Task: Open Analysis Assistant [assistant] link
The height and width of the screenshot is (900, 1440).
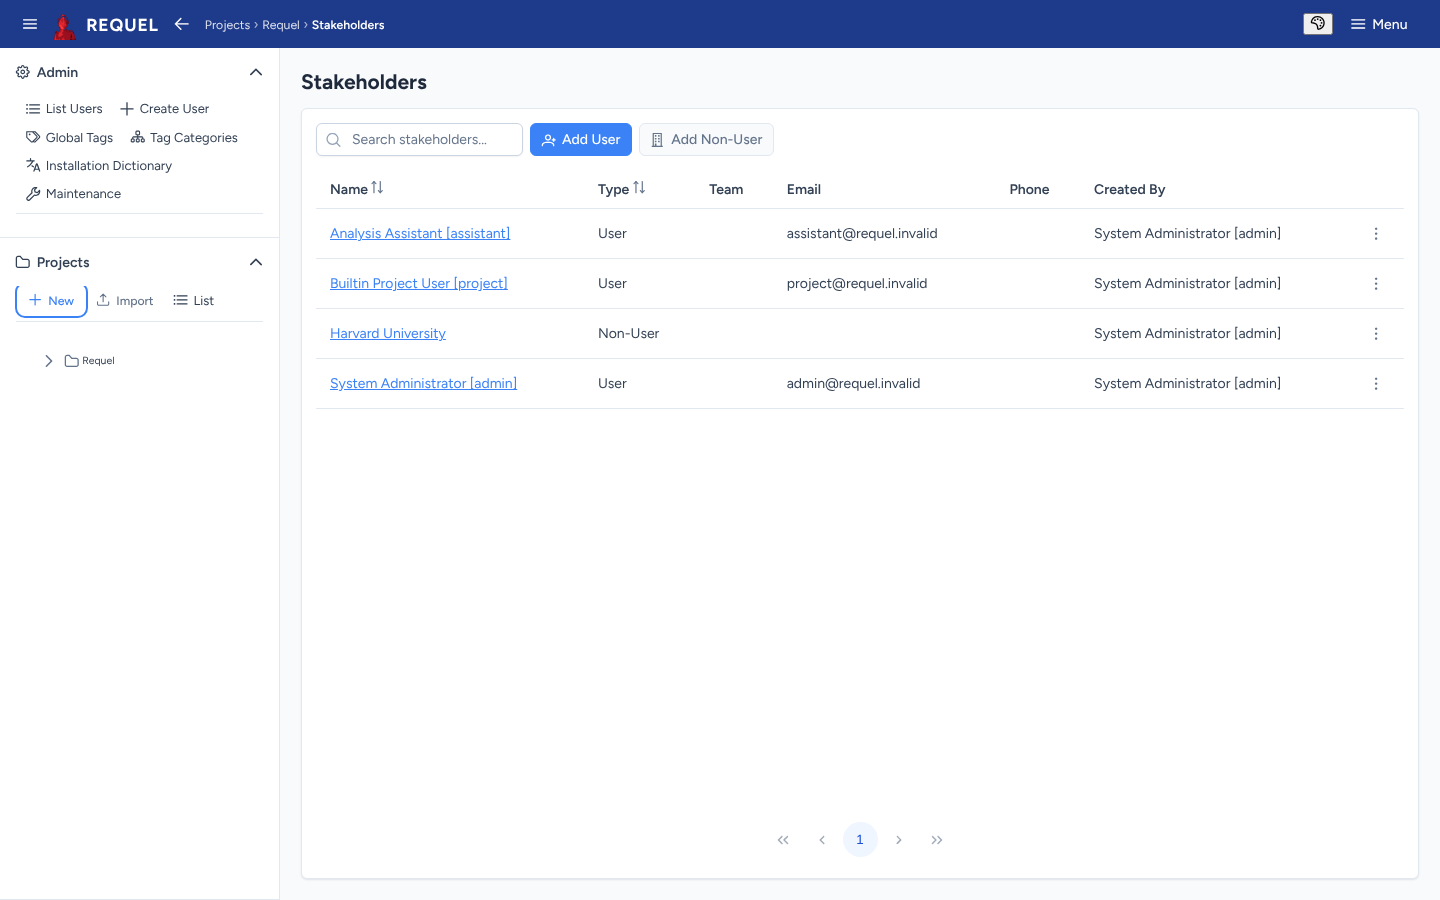Action: click(x=420, y=234)
